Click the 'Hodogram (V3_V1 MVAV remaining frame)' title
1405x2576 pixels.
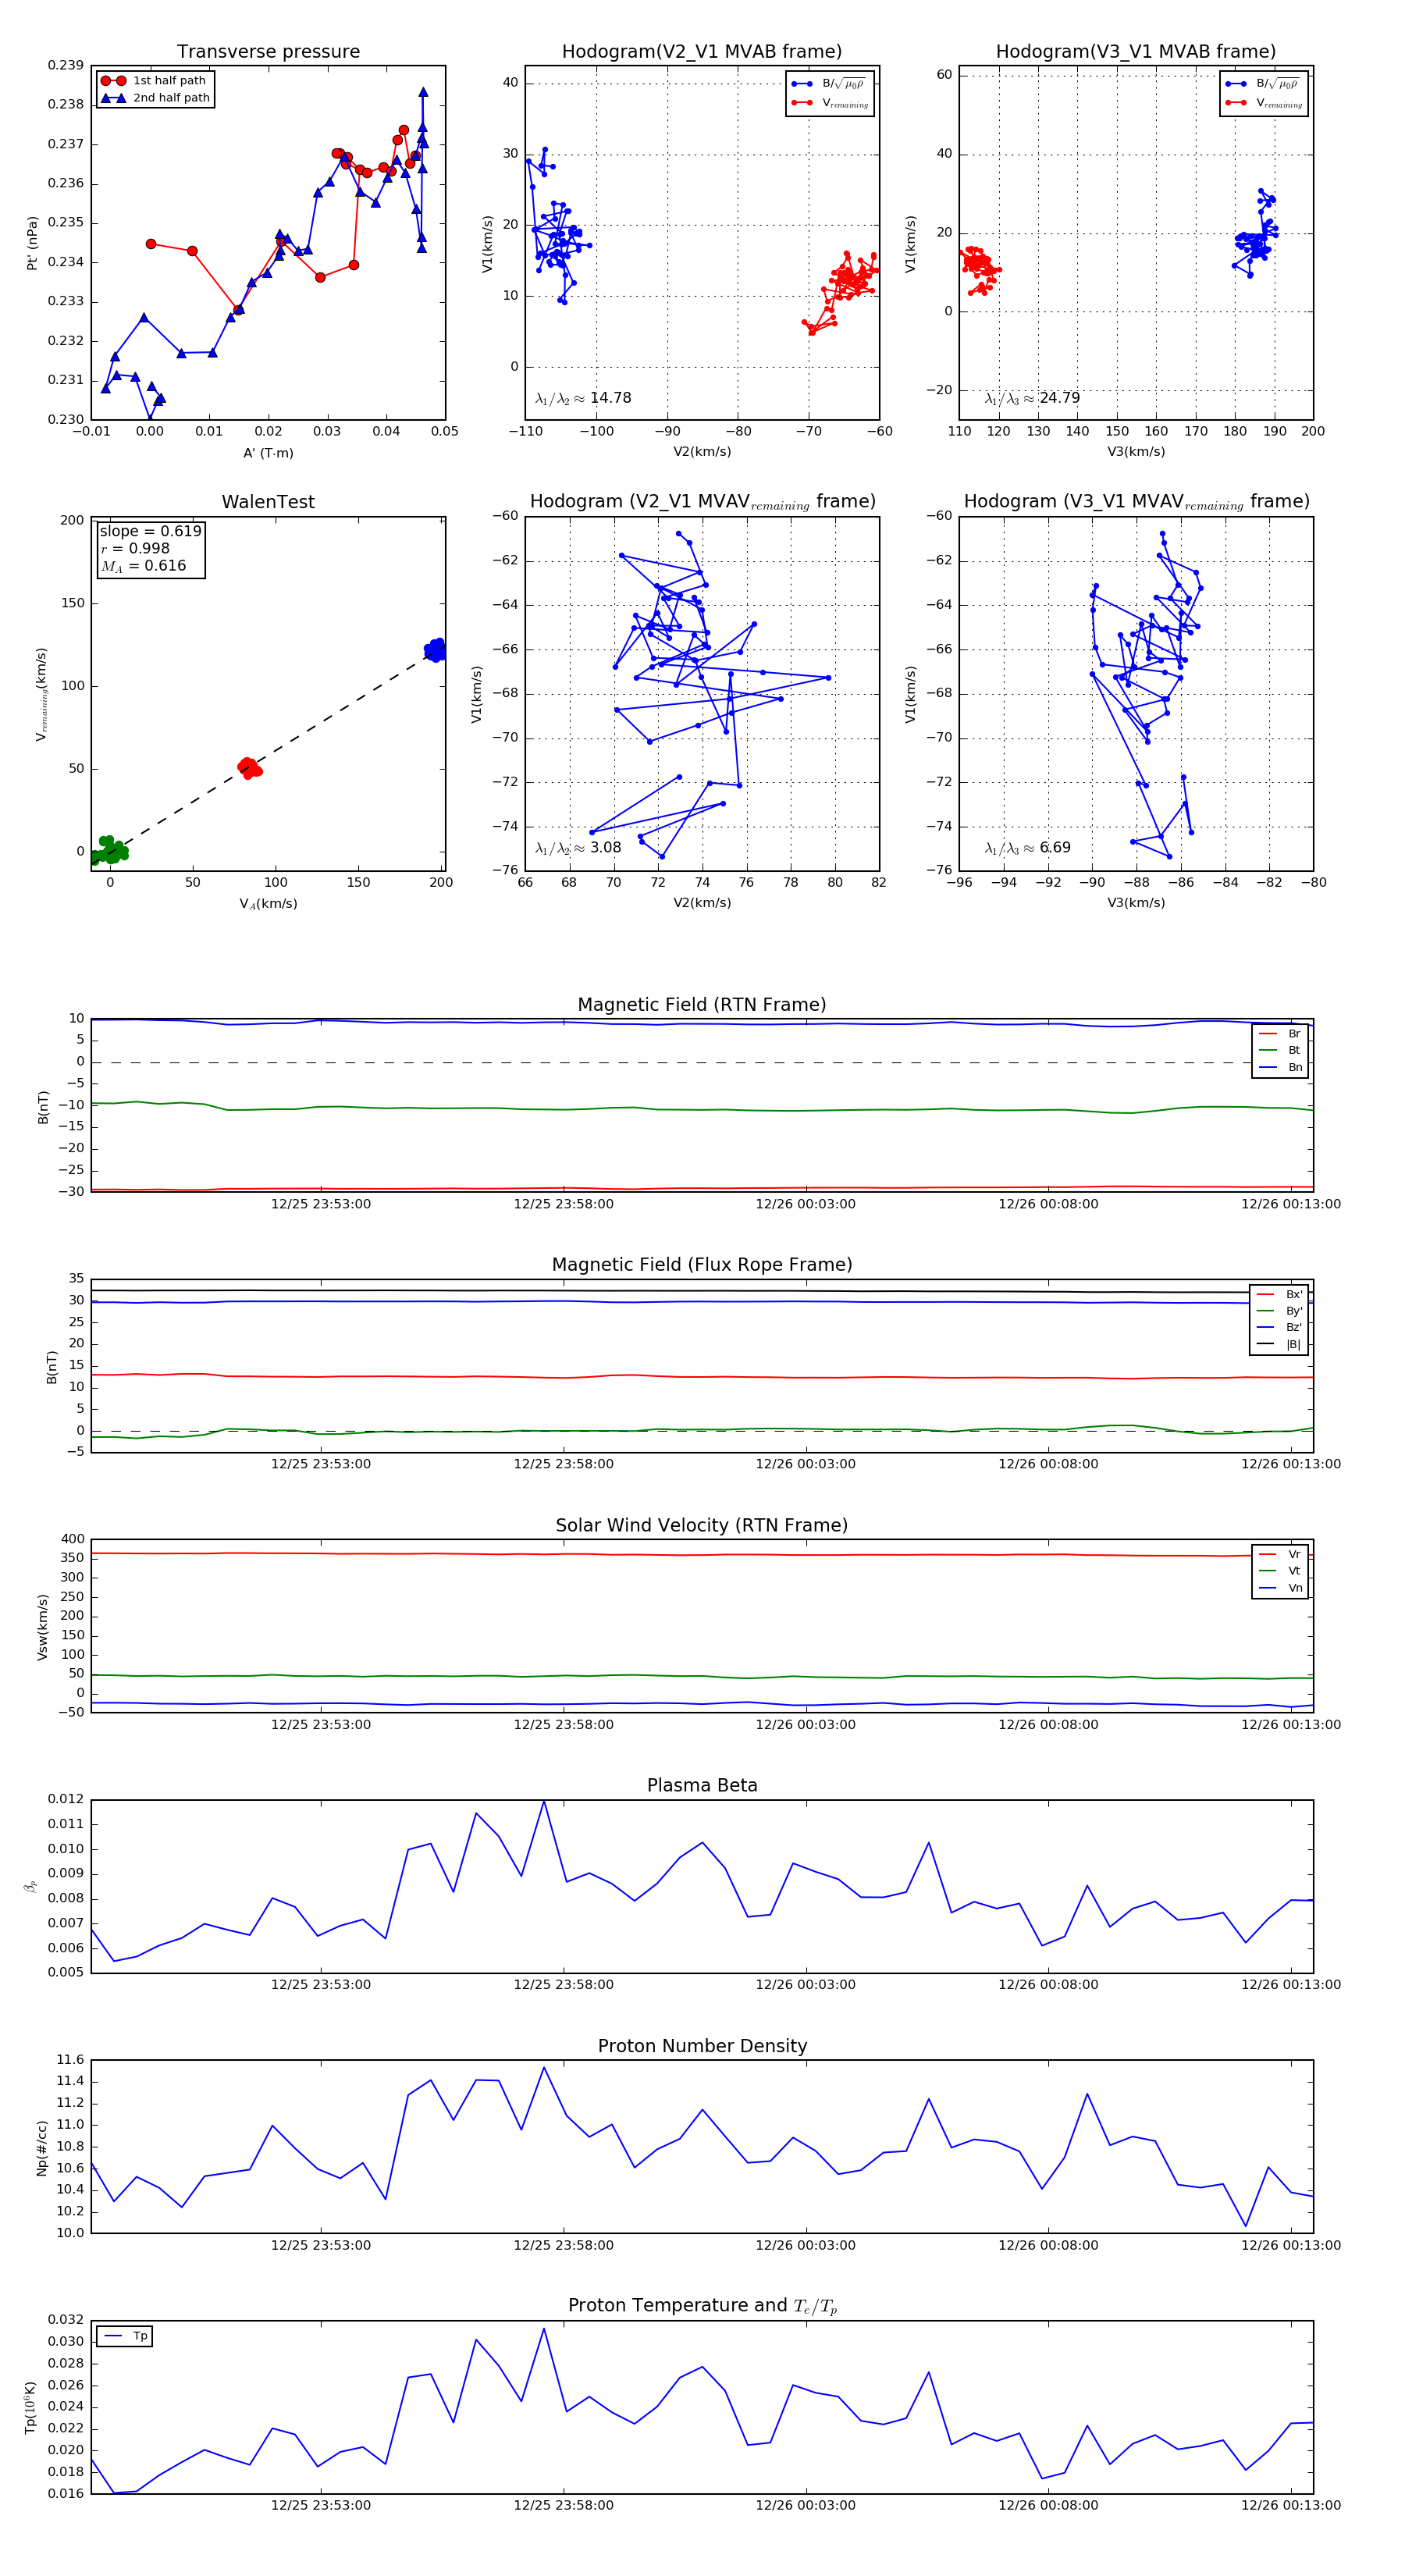coord(1136,502)
